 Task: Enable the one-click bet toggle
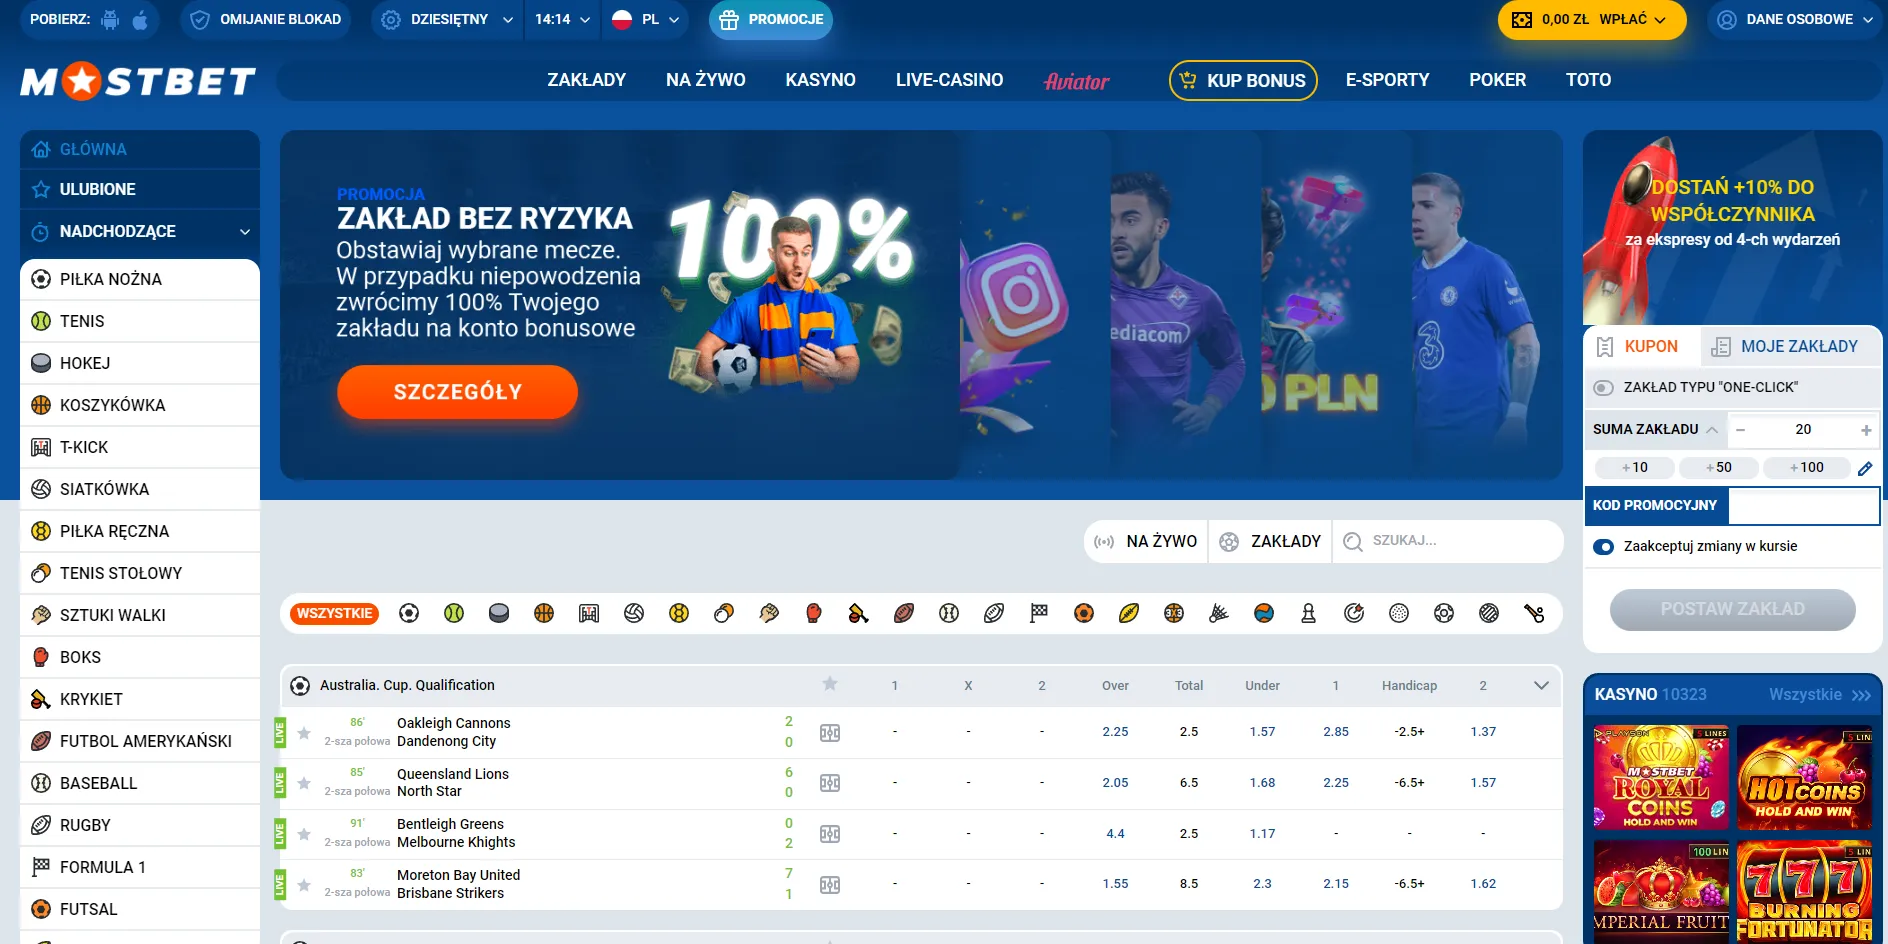coord(1603,387)
